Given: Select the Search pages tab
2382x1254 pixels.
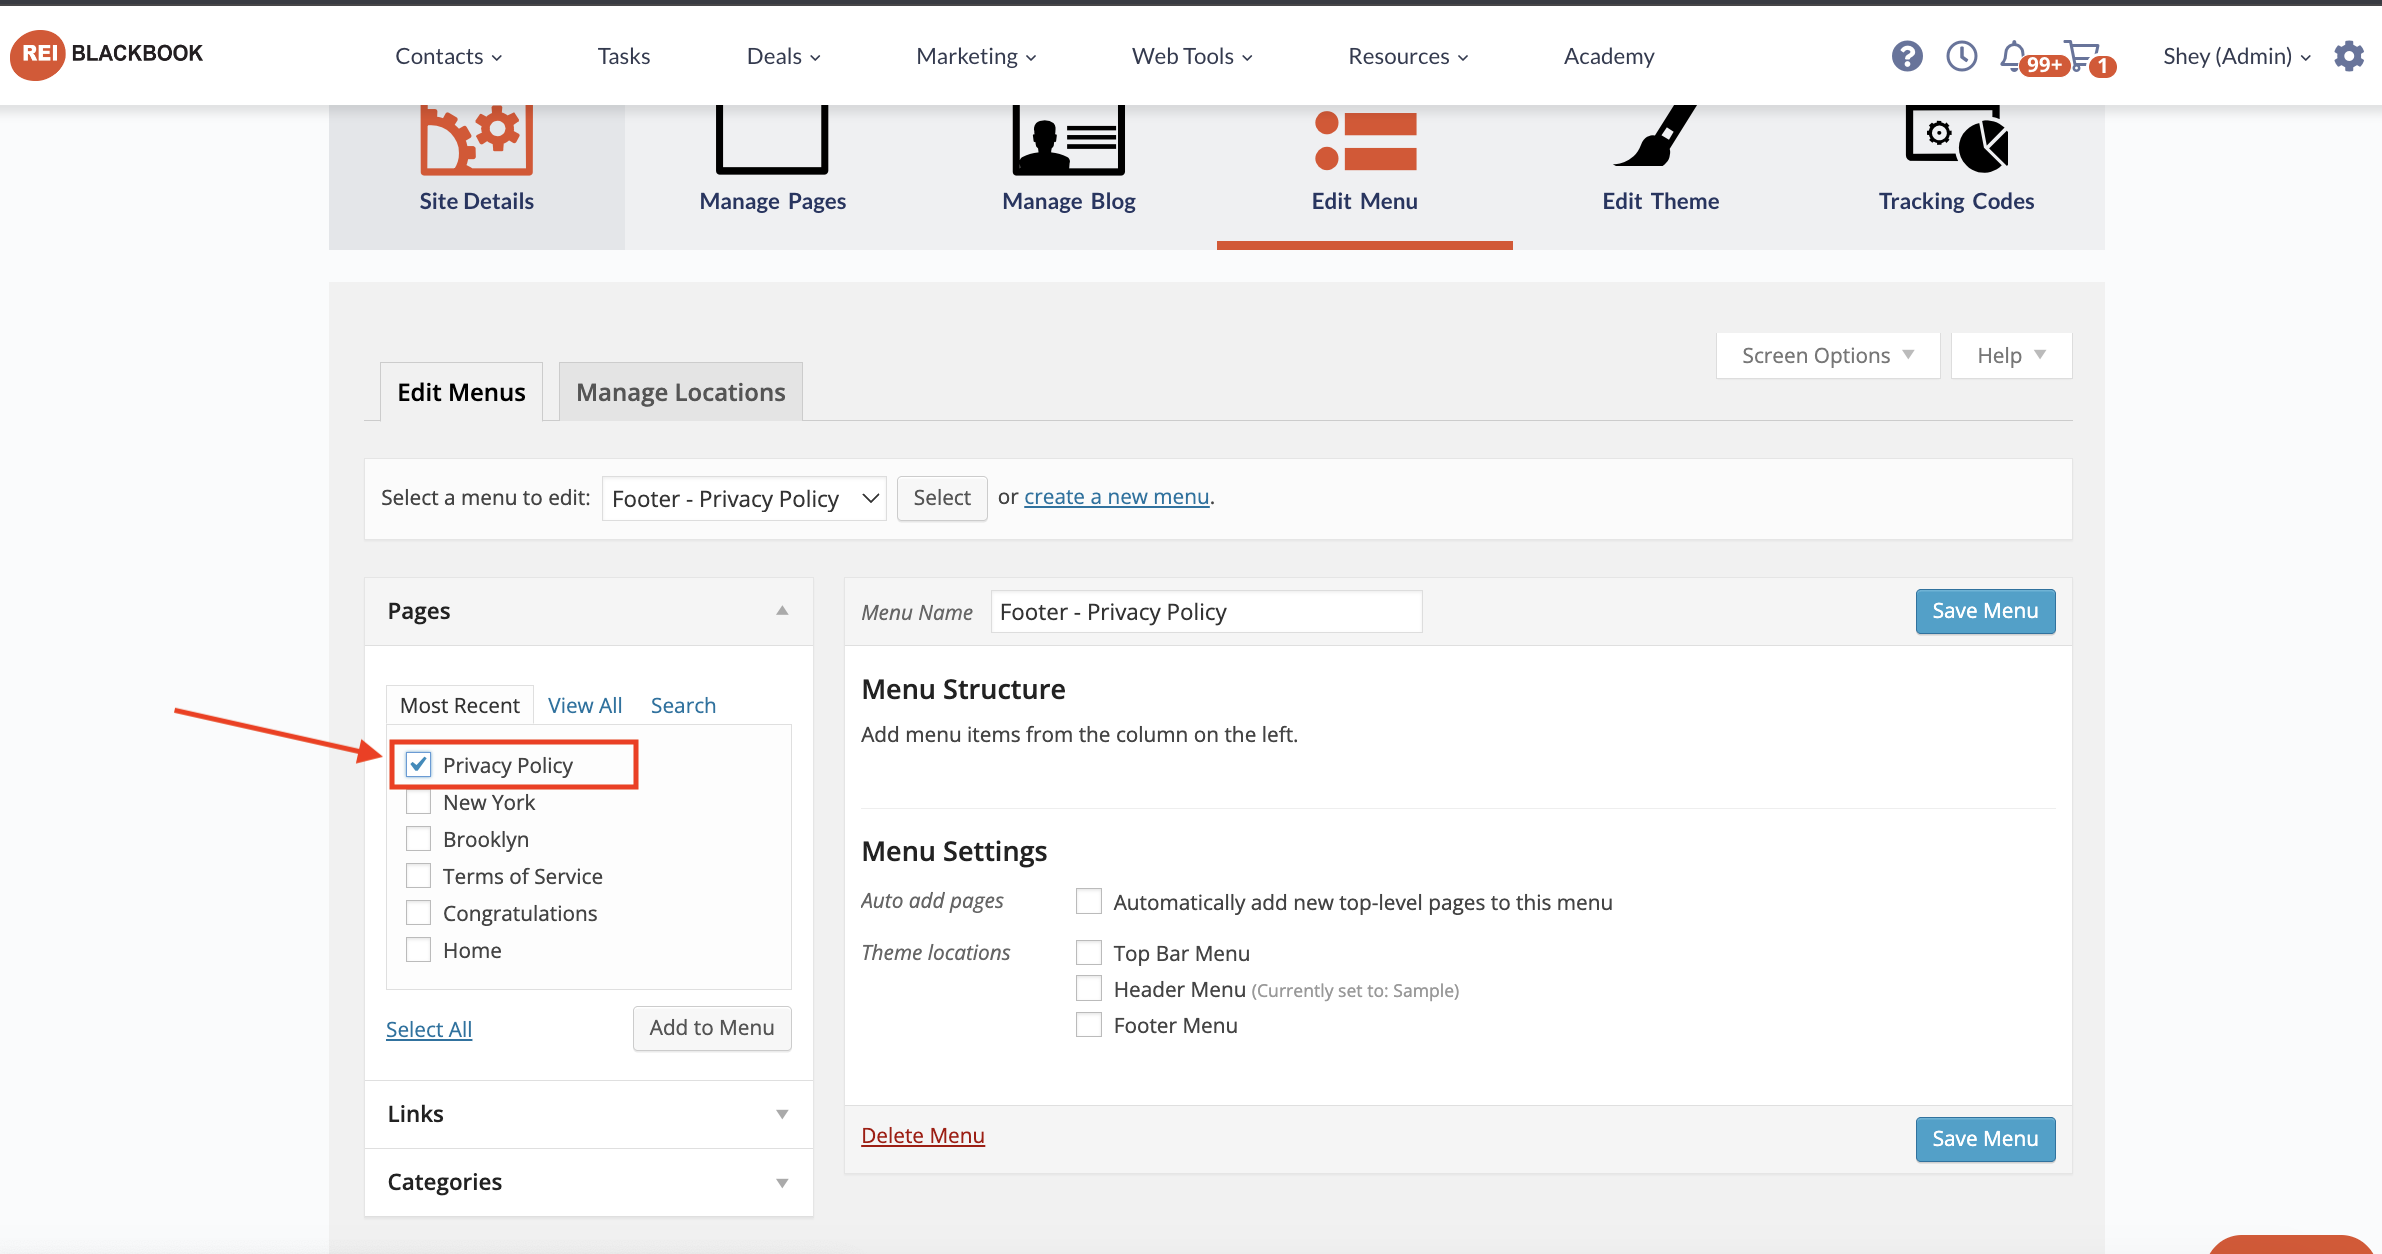Looking at the screenshot, I should coord(683,705).
